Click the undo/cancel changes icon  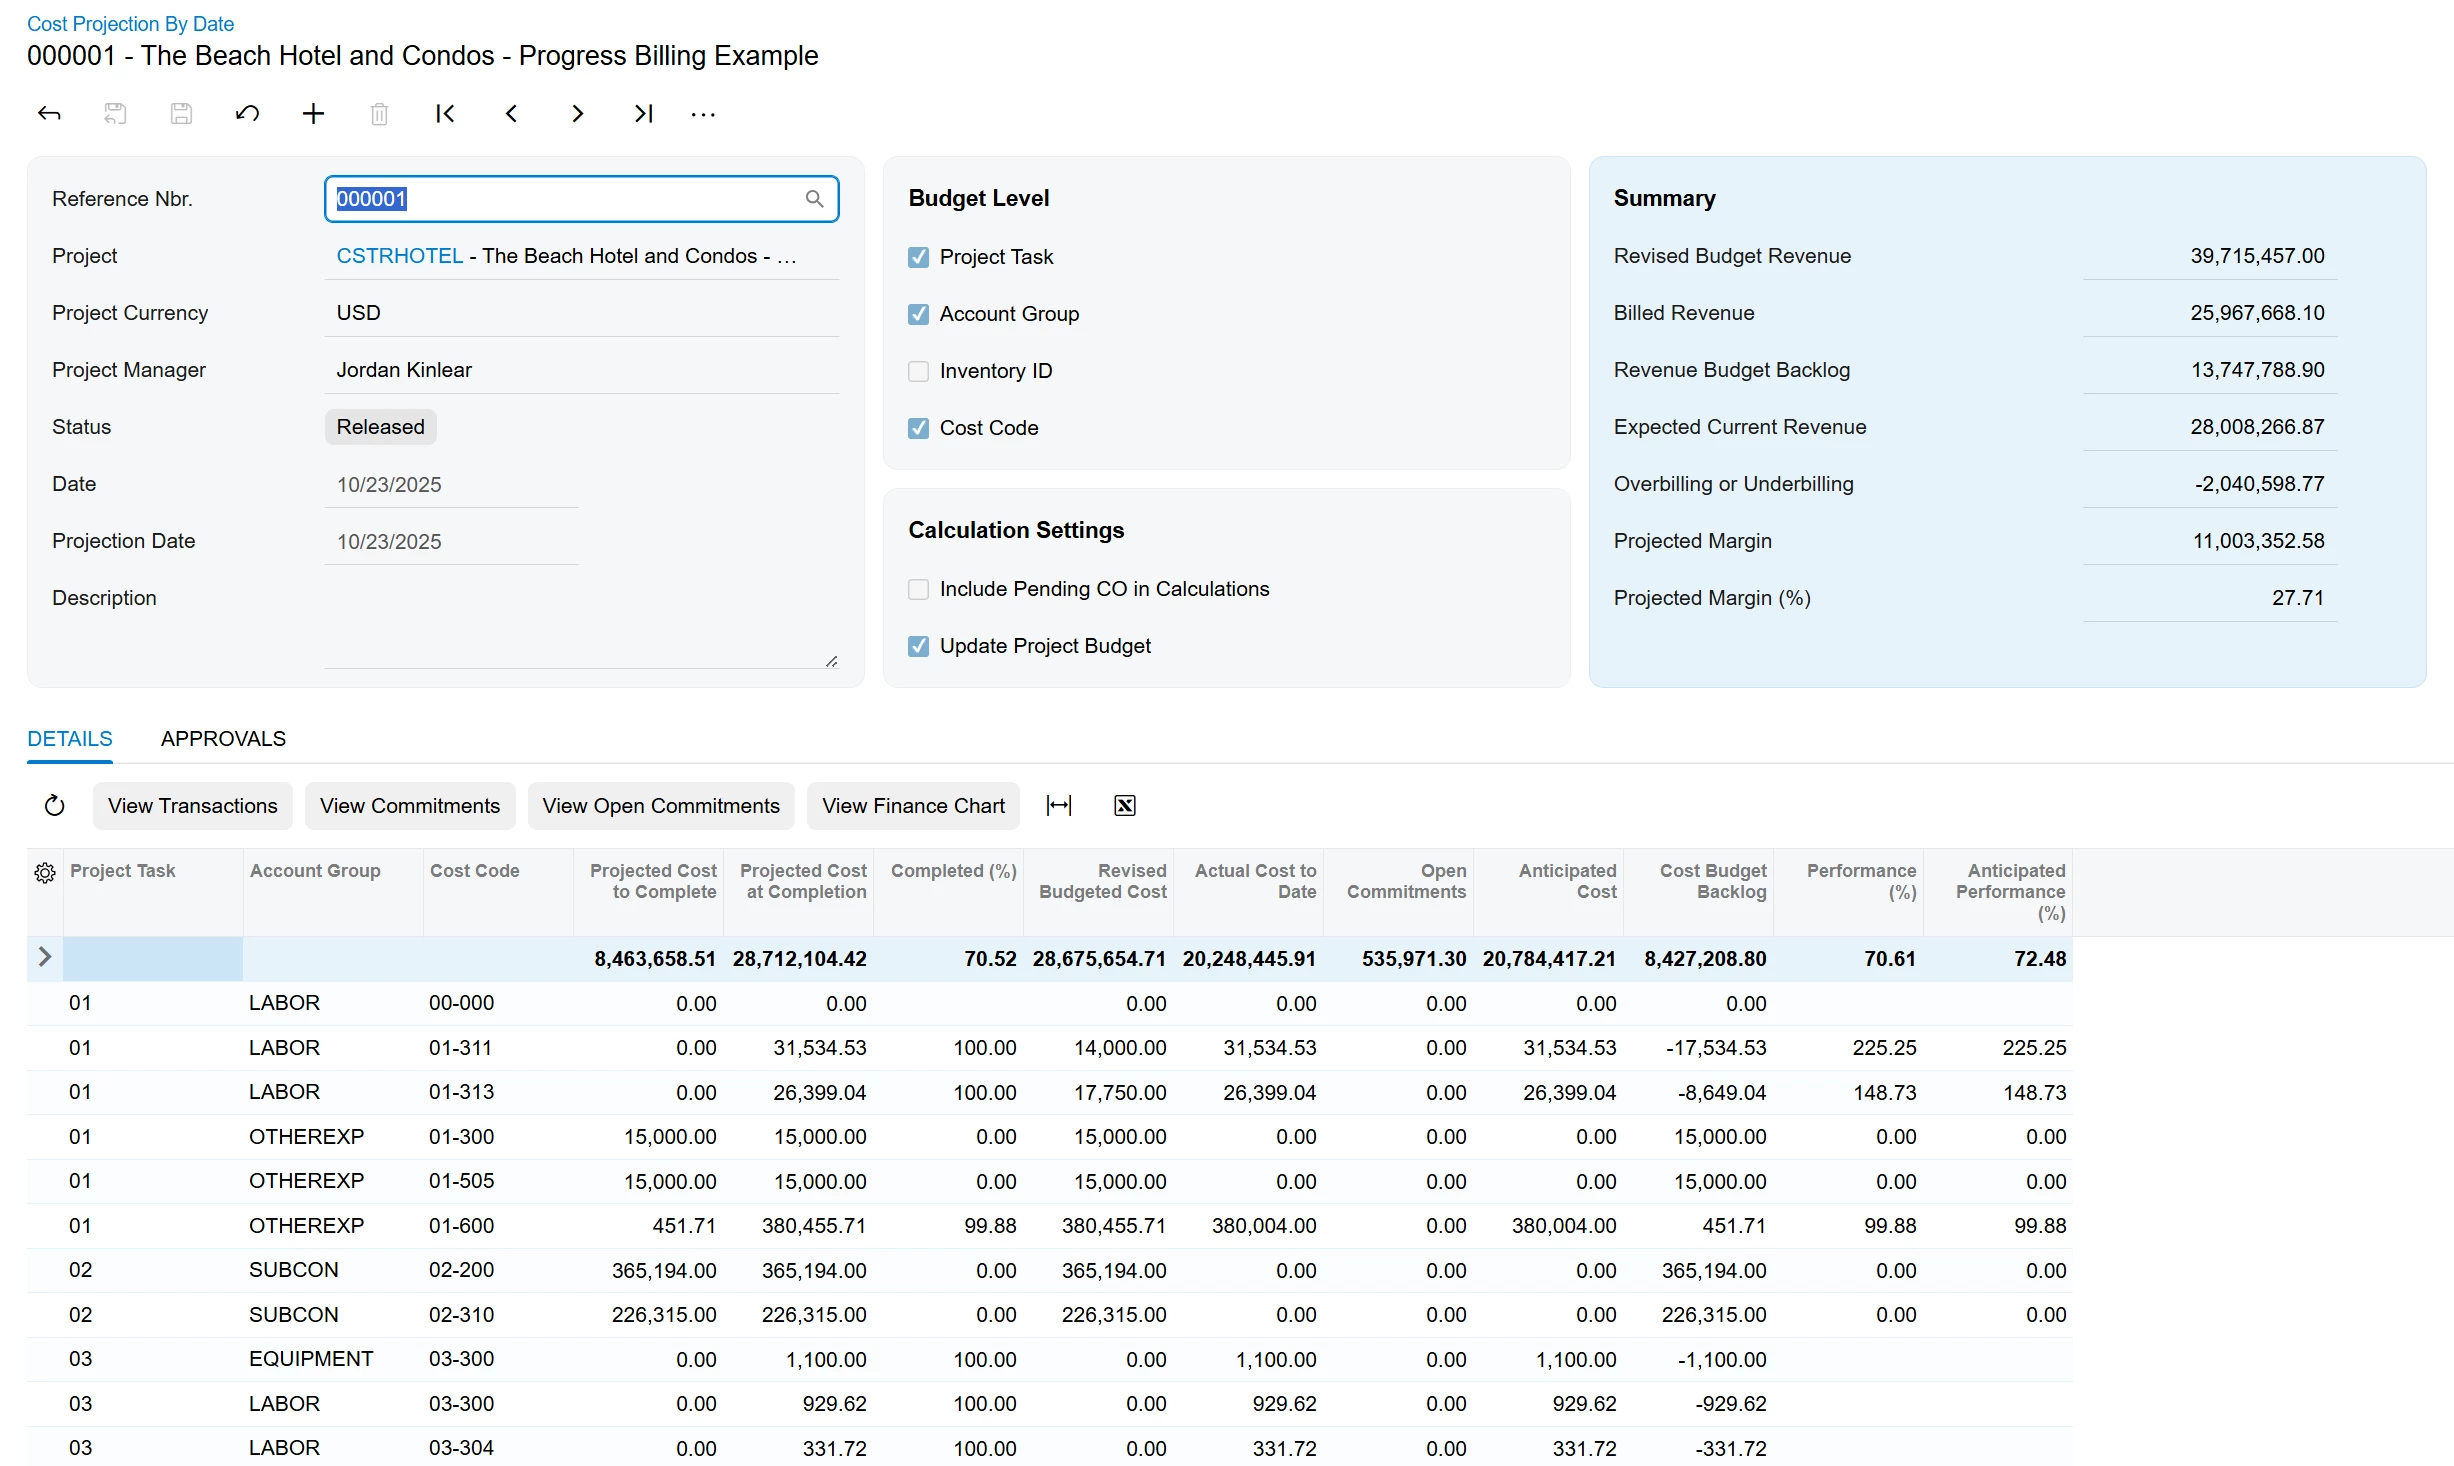[x=247, y=114]
